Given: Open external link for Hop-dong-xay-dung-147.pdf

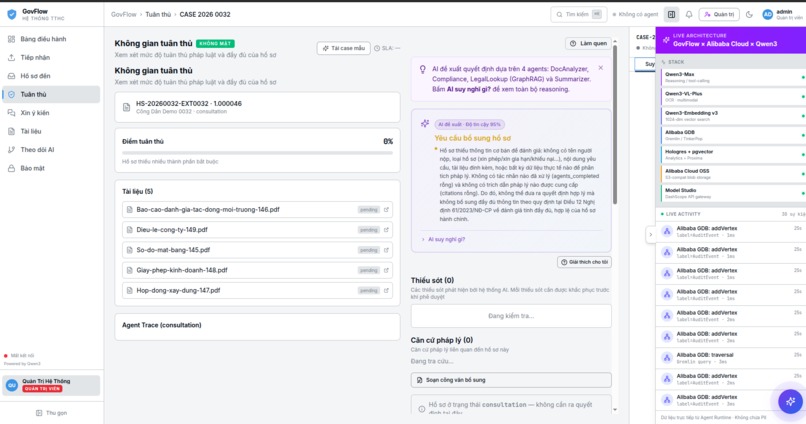Looking at the screenshot, I should click(386, 290).
